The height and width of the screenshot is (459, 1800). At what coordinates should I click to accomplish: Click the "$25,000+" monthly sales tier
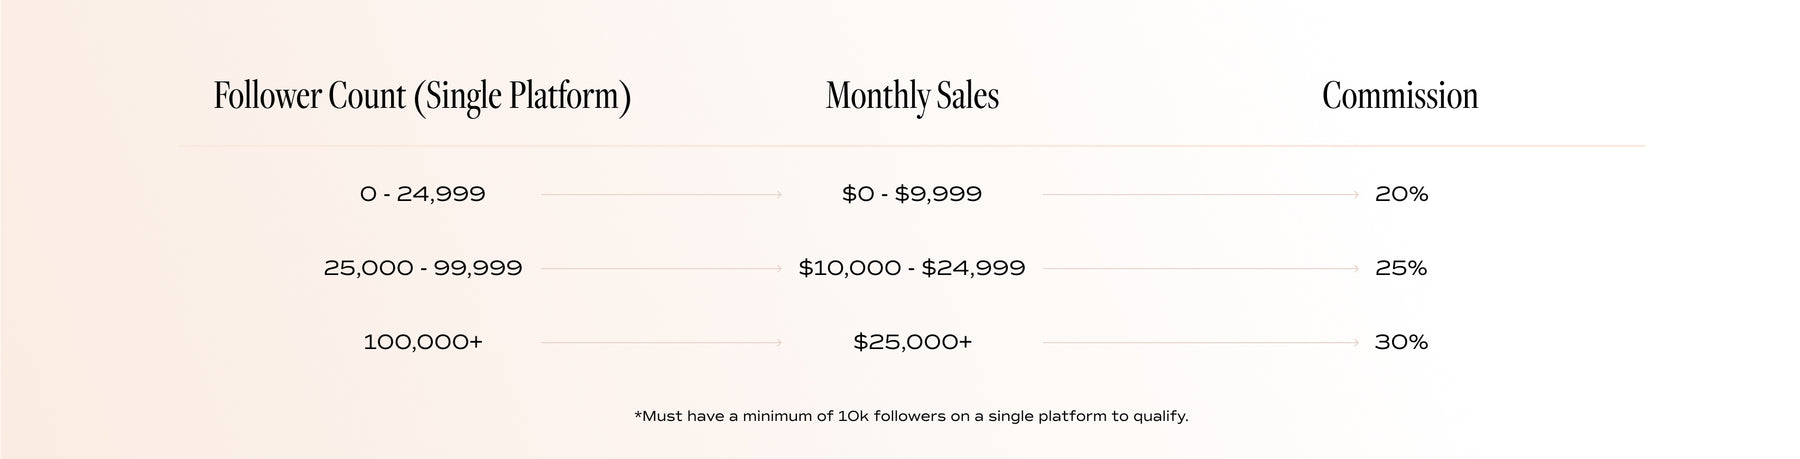(912, 342)
